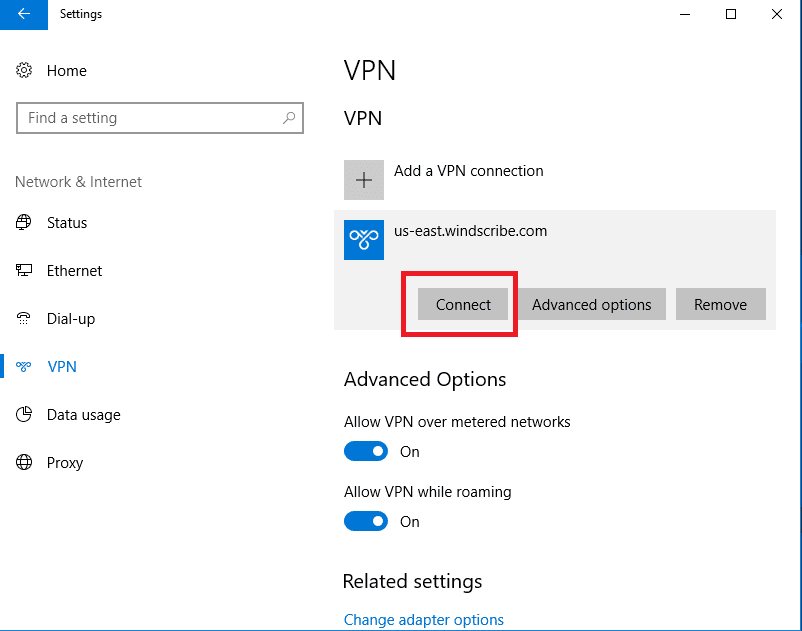Remove the us-east.windscribe.com connection
This screenshot has width=802, height=631.
(720, 305)
